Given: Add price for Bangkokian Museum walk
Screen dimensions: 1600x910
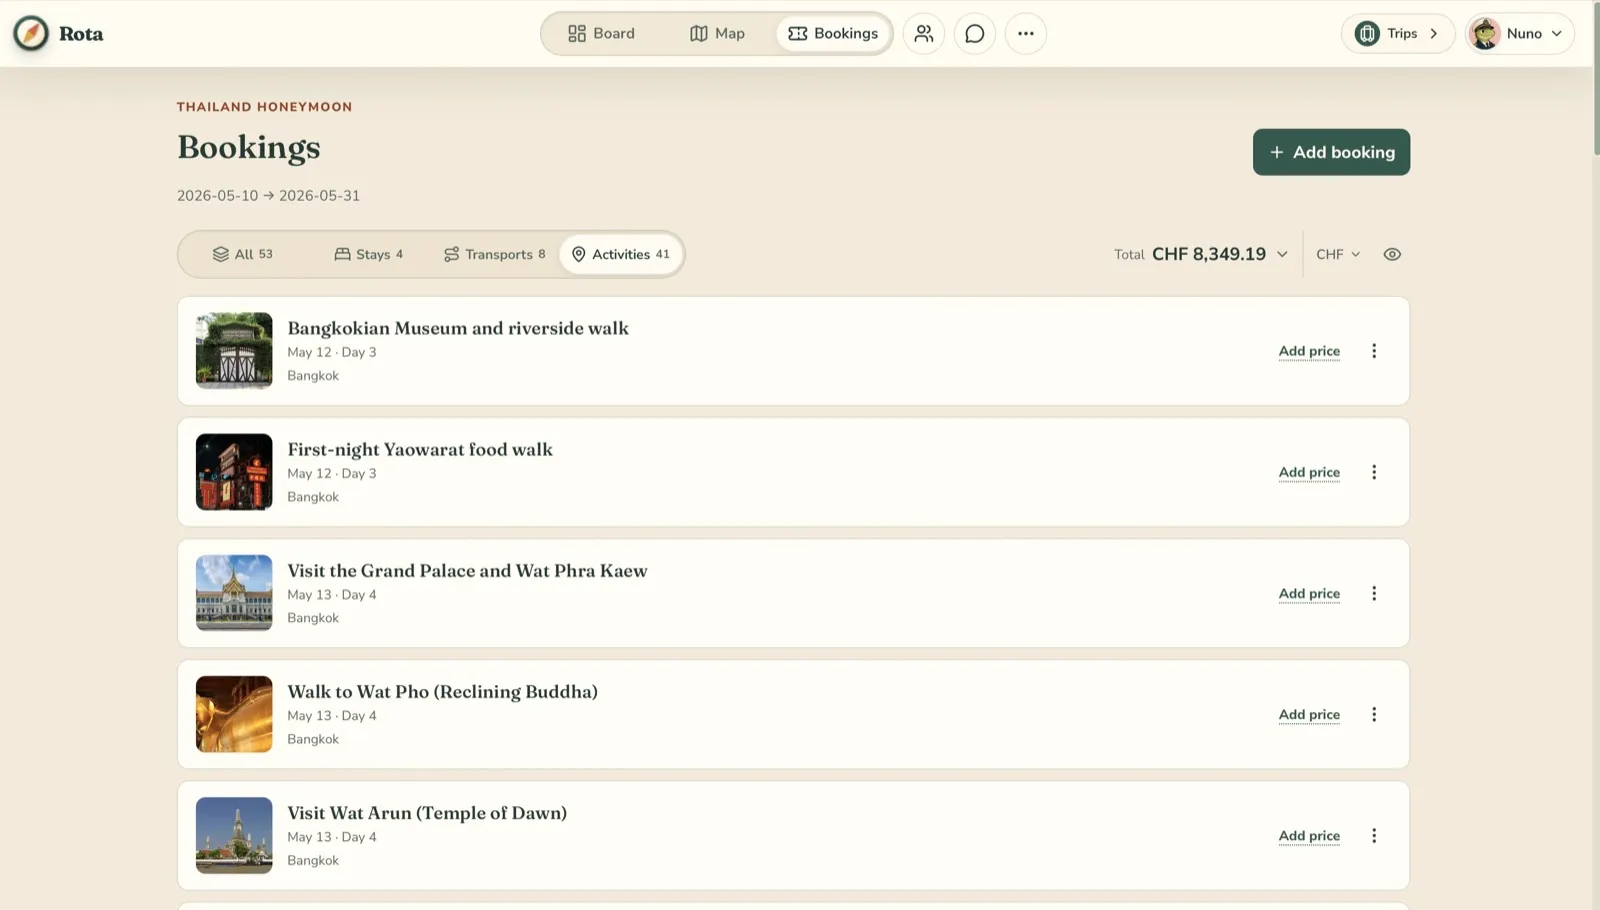Looking at the screenshot, I should coord(1309,351).
